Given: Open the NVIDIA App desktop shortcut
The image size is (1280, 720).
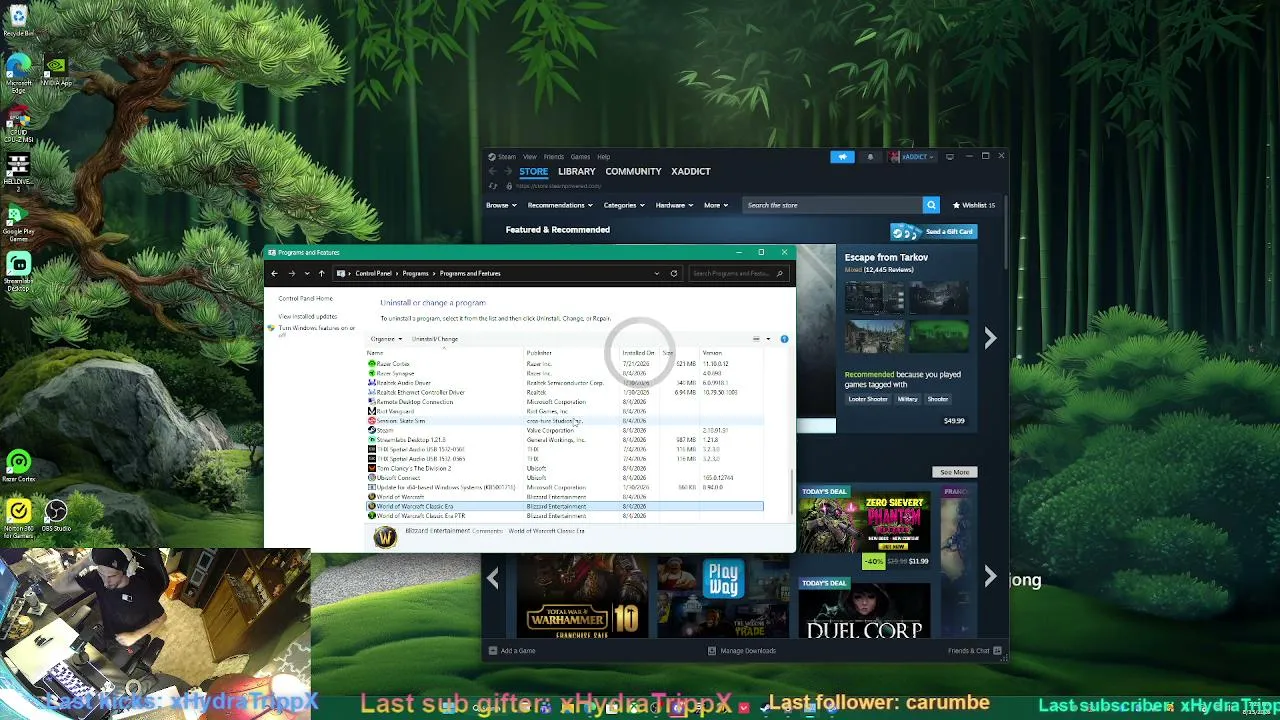Looking at the screenshot, I should 56,70.
